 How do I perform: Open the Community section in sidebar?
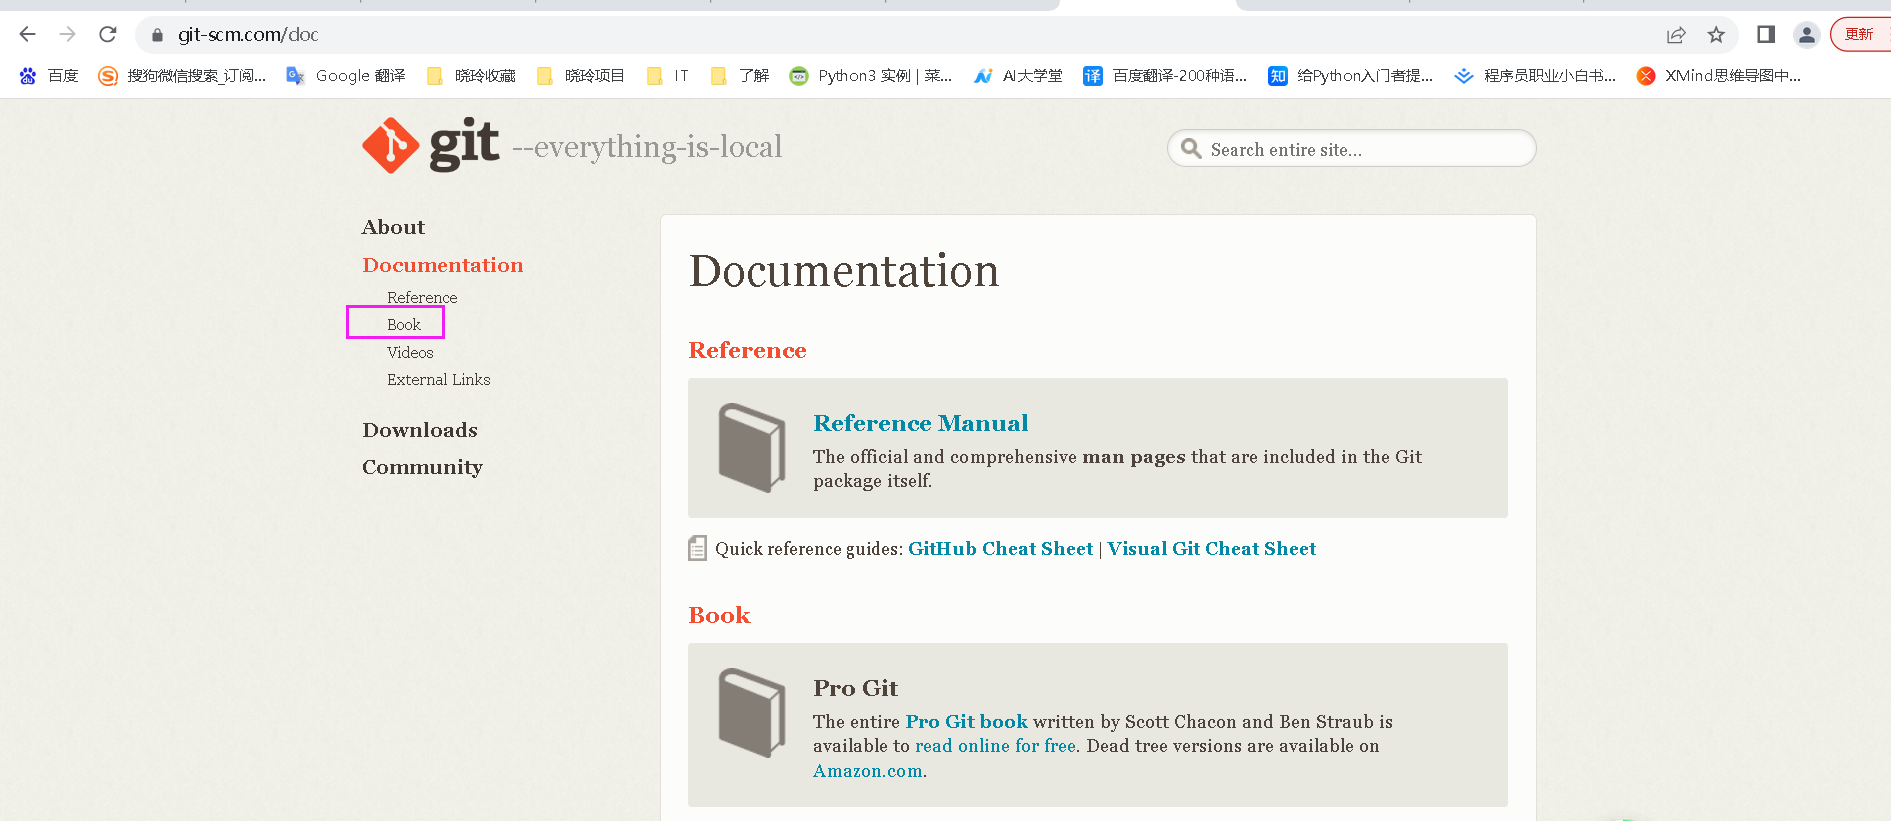[x=422, y=467]
